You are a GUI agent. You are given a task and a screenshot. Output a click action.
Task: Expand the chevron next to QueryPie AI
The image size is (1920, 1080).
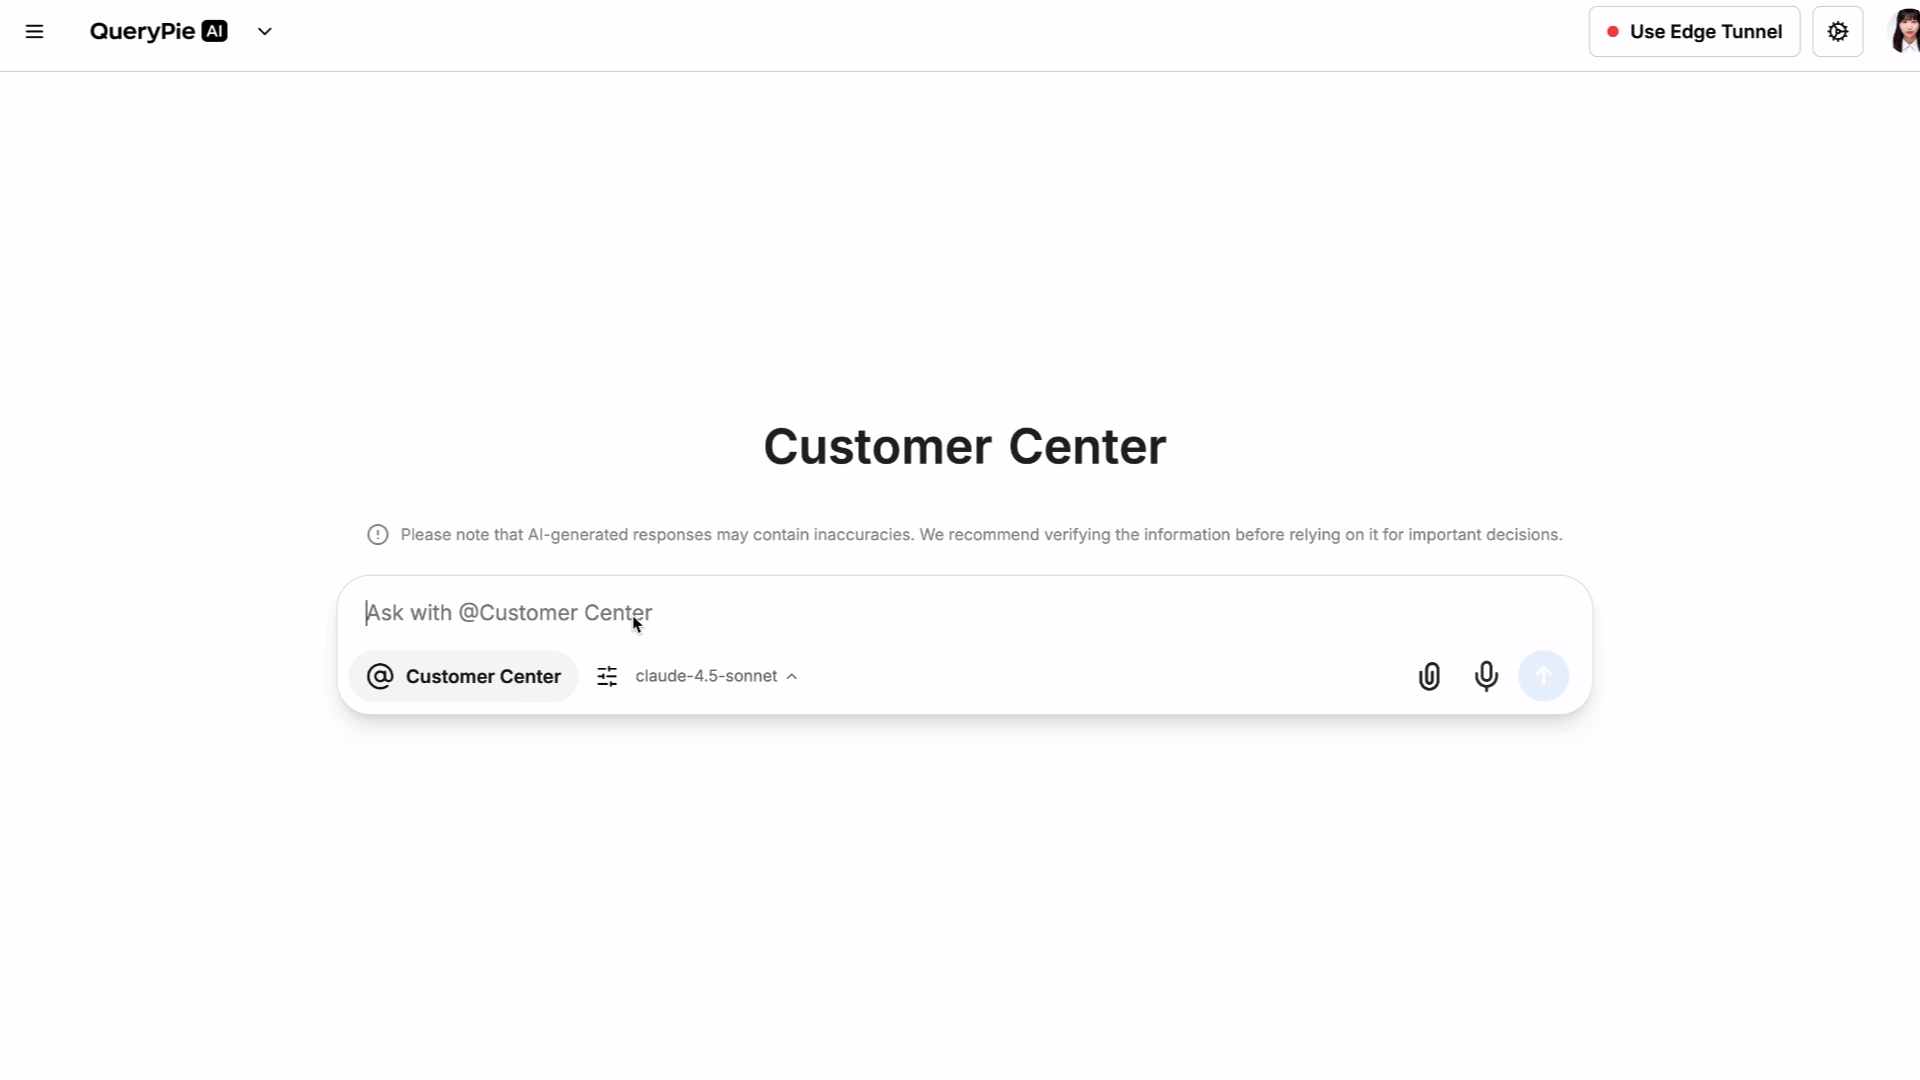[265, 31]
